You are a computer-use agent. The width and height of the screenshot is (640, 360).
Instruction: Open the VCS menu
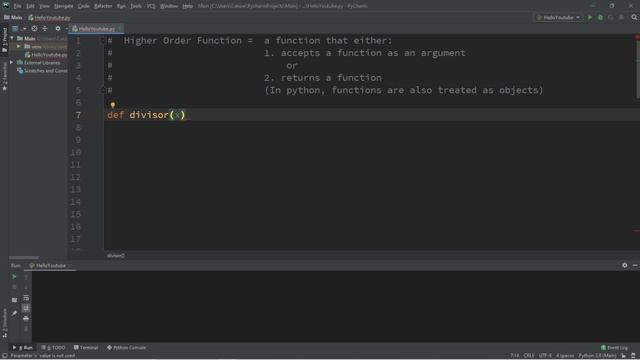coord(151,6)
